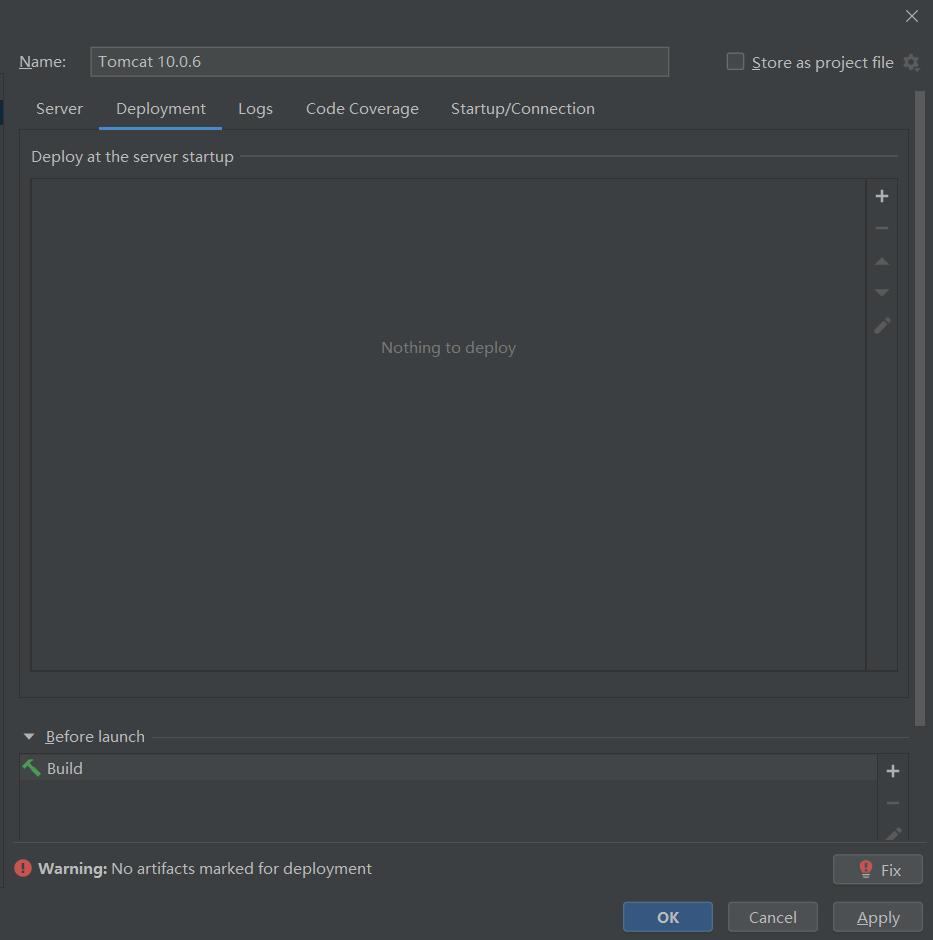Open Startup/Connection tab

523,109
